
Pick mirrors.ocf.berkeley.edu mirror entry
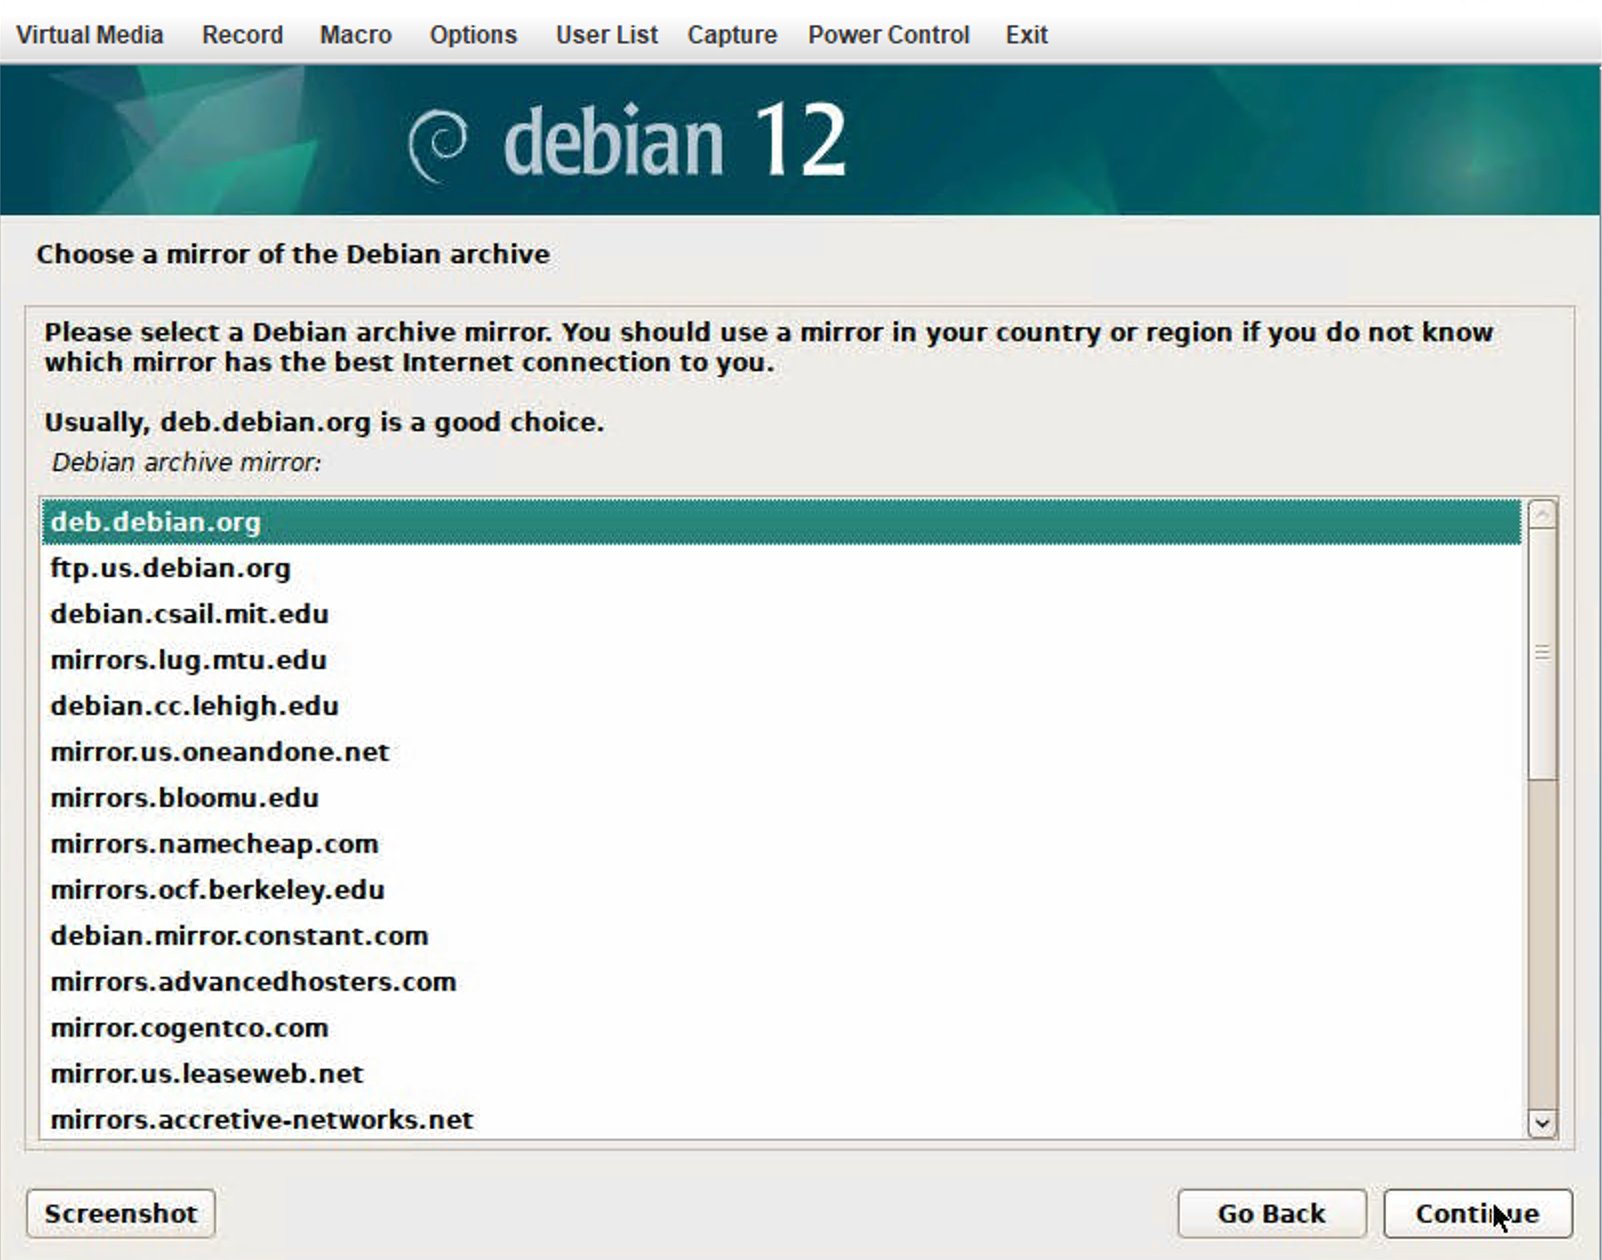tap(217, 890)
